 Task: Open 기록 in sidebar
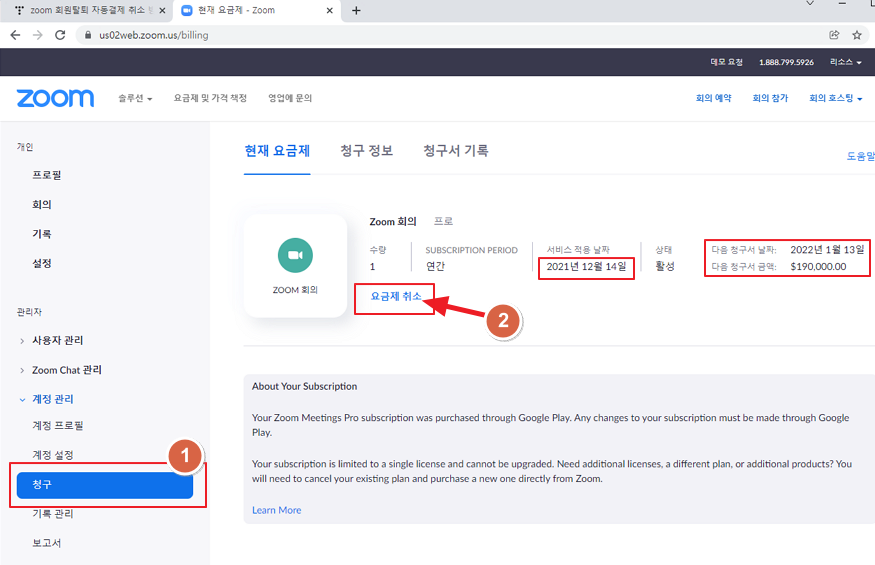coord(42,234)
